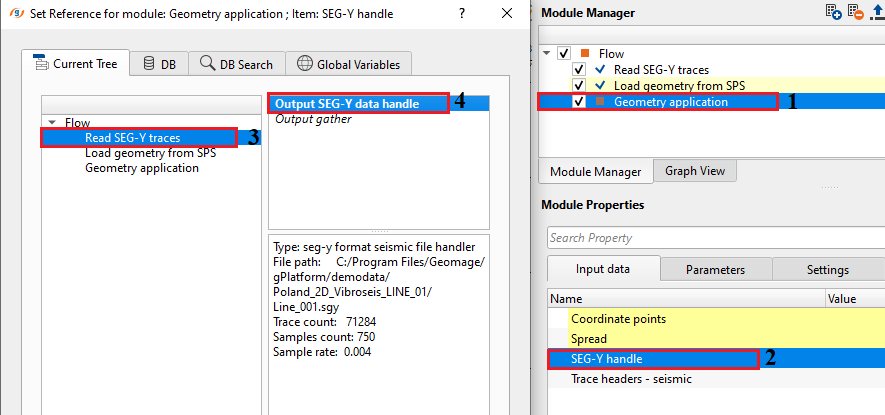Screen dimensions: 885x415
Task: Uncheck the Read SEG-Y traces module checkbox
Action: (578, 70)
